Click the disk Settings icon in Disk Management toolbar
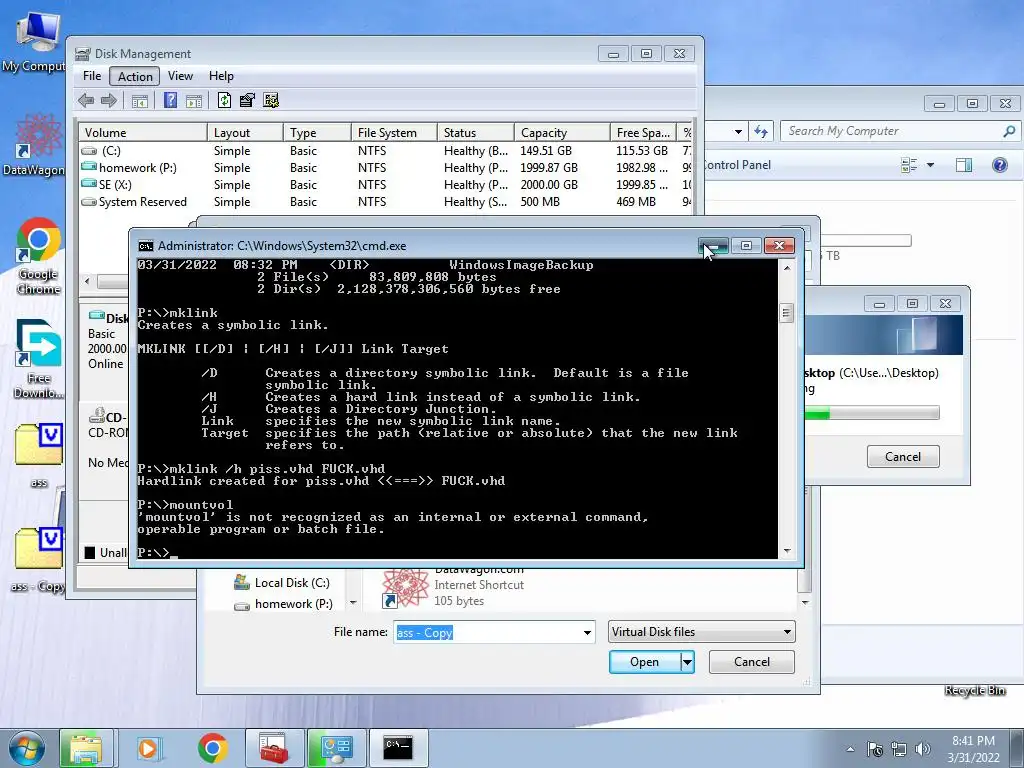1024x768 pixels. tap(271, 100)
